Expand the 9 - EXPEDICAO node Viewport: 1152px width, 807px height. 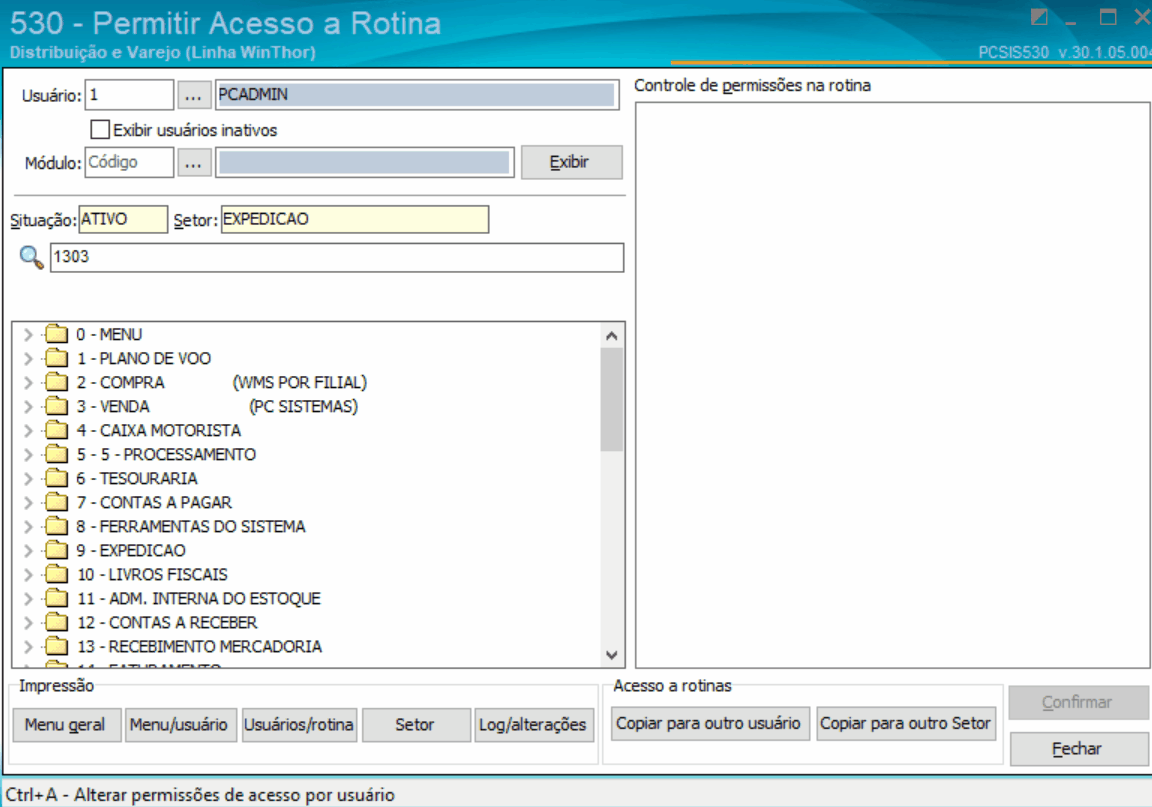click(28, 550)
